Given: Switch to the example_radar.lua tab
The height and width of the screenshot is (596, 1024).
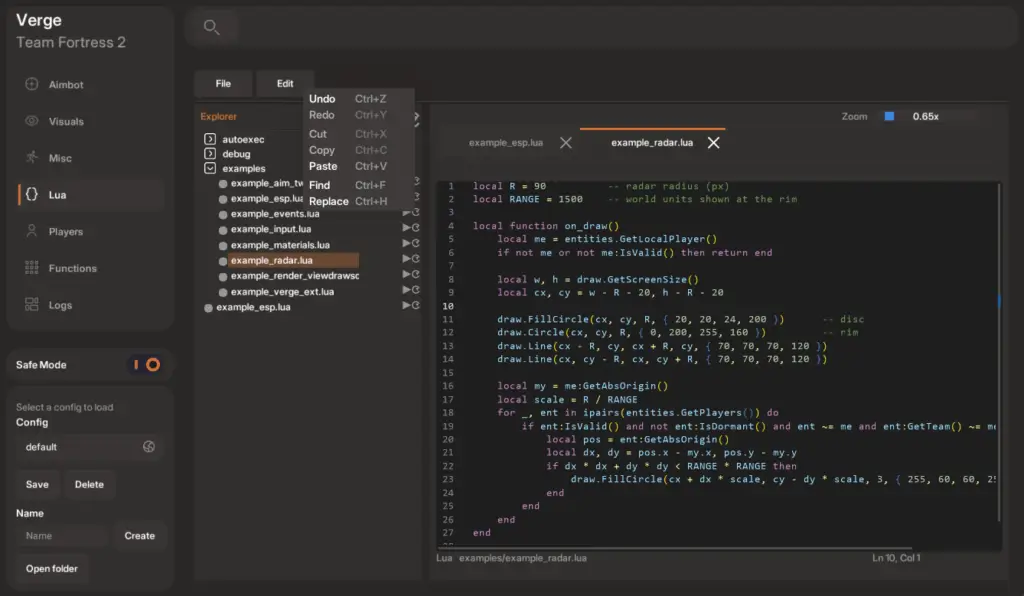Looking at the screenshot, I should pos(652,142).
